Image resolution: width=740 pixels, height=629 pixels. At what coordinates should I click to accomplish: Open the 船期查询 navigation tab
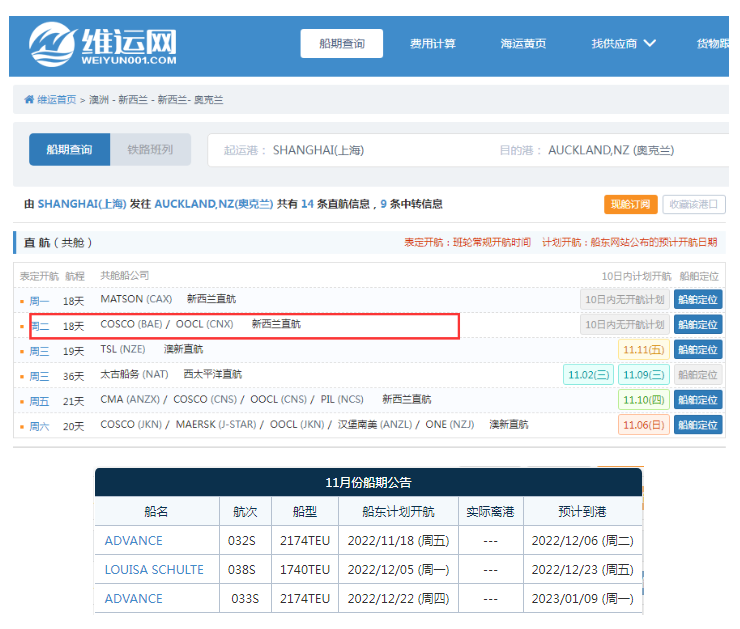[x=342, y=43]
